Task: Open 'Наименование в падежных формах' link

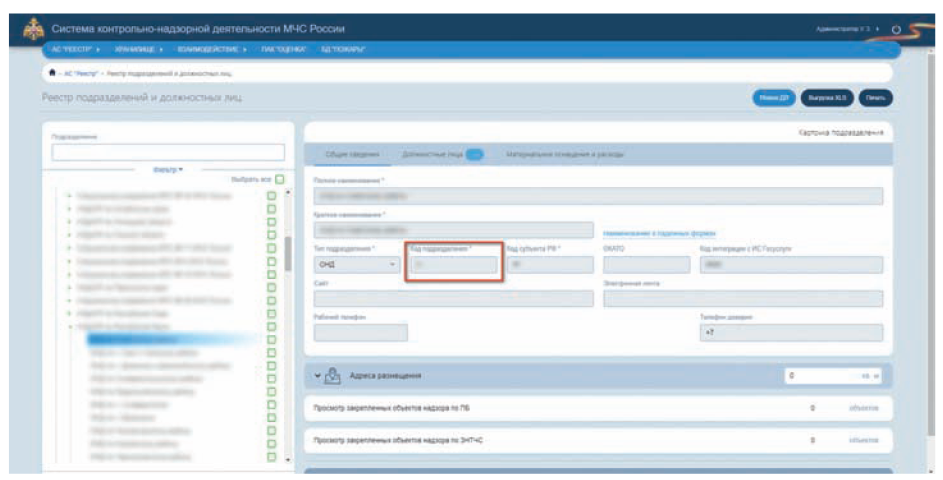Action: (659, 233)
